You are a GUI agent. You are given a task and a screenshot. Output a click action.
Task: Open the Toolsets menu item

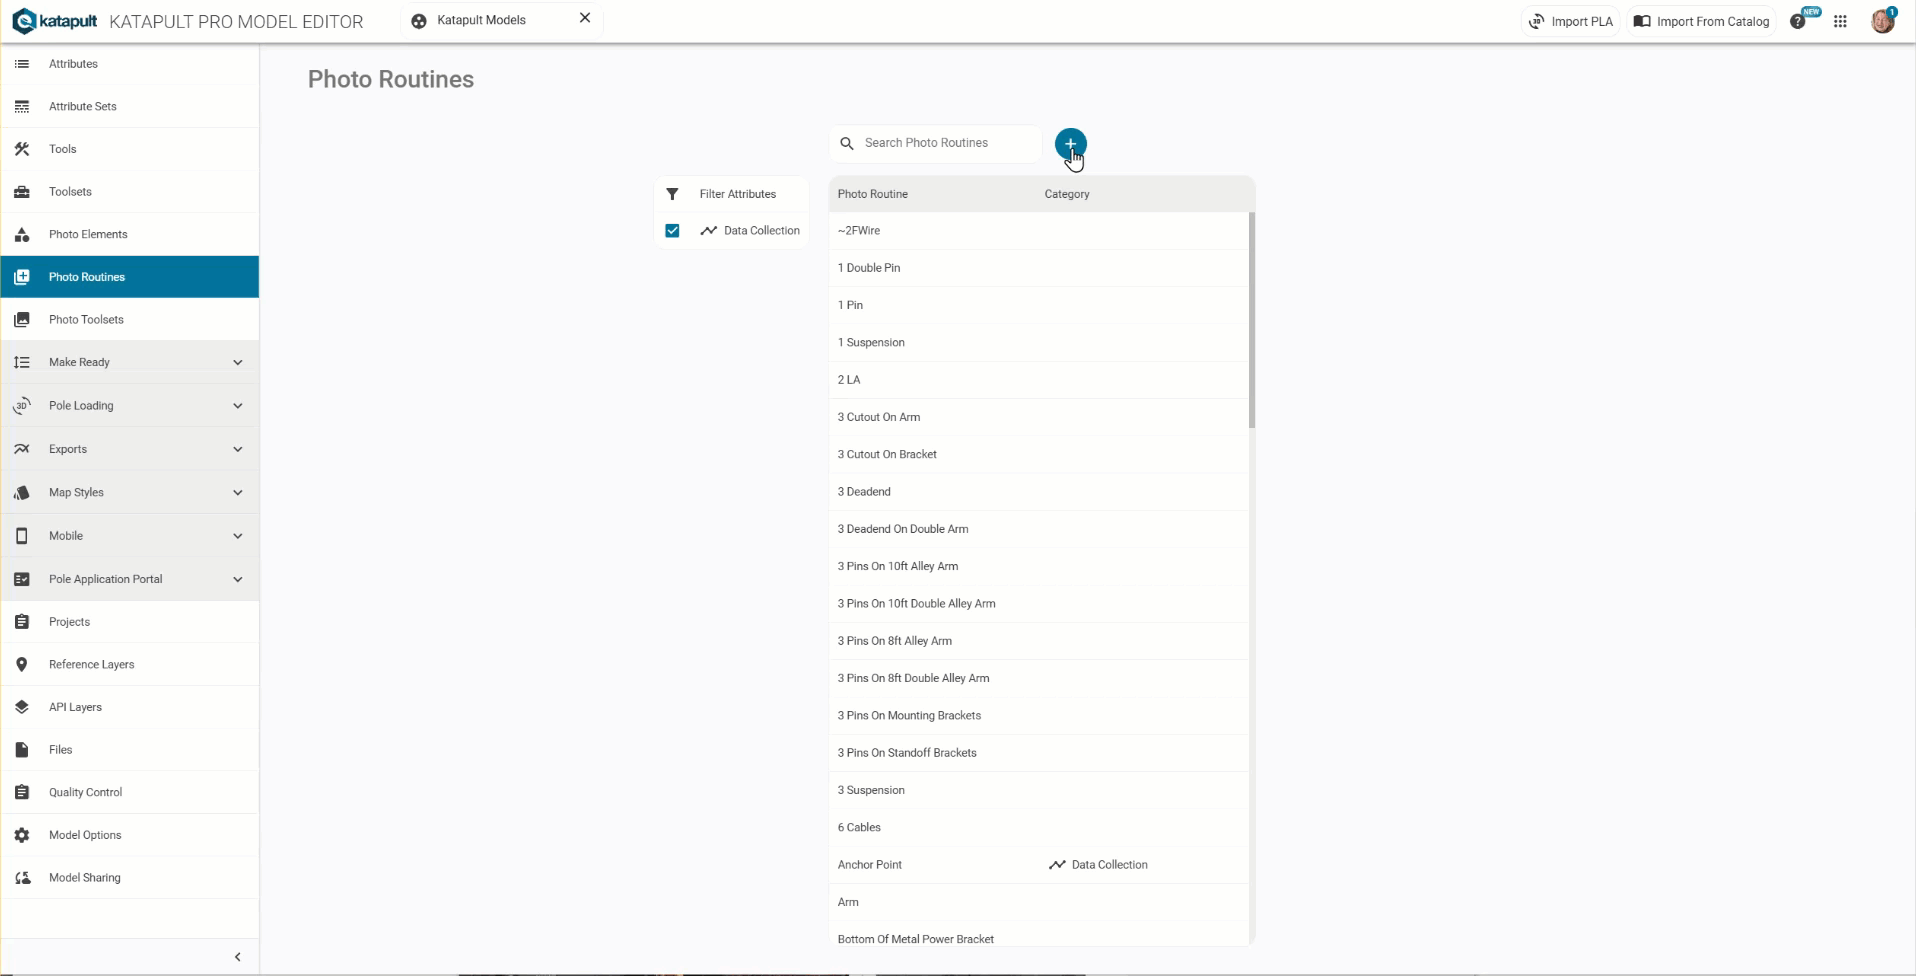[130, 192]
